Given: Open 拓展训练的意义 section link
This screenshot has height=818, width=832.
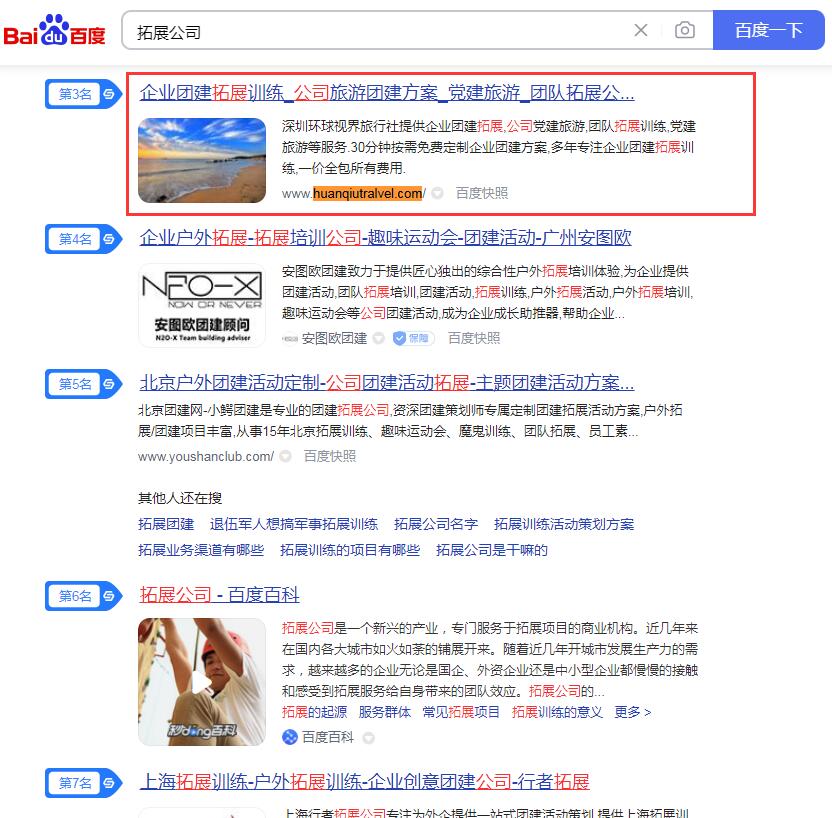Looking at the screenshot, I should (x=557, y=712).
